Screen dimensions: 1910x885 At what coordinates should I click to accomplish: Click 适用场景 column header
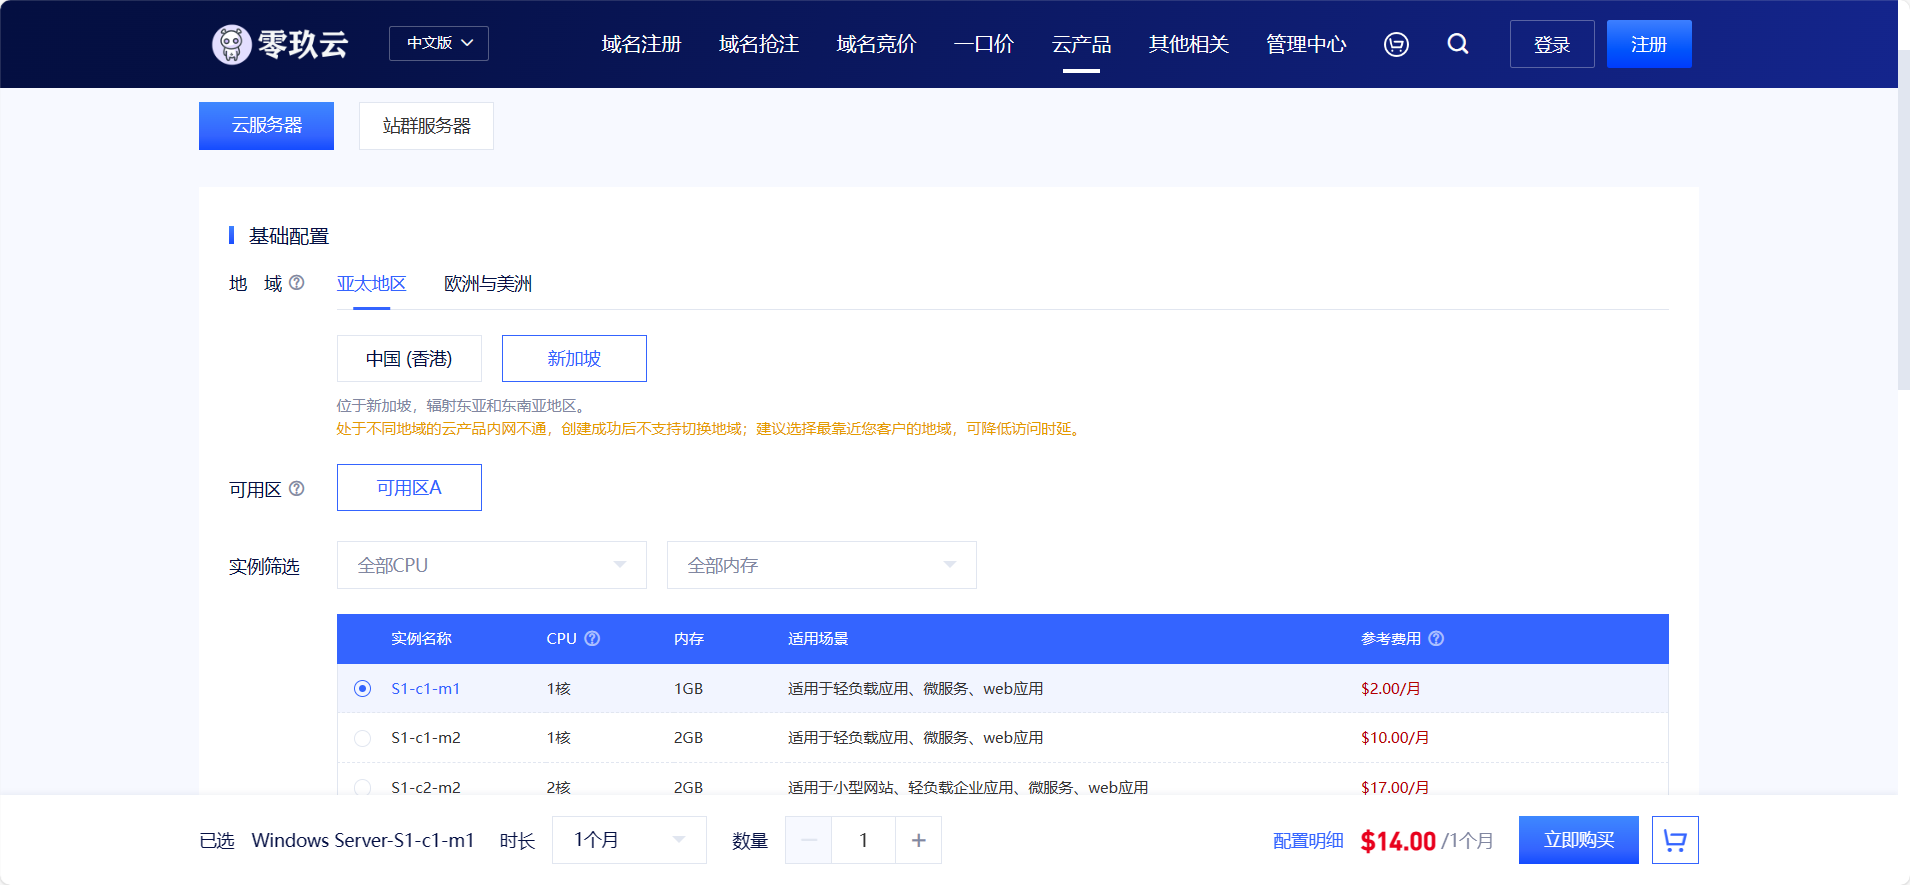[818, 639]
